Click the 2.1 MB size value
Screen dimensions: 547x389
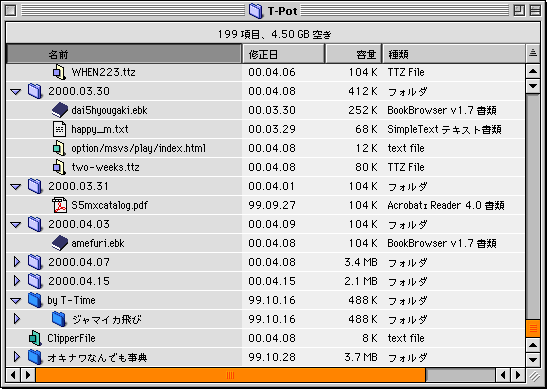(361, 281)
